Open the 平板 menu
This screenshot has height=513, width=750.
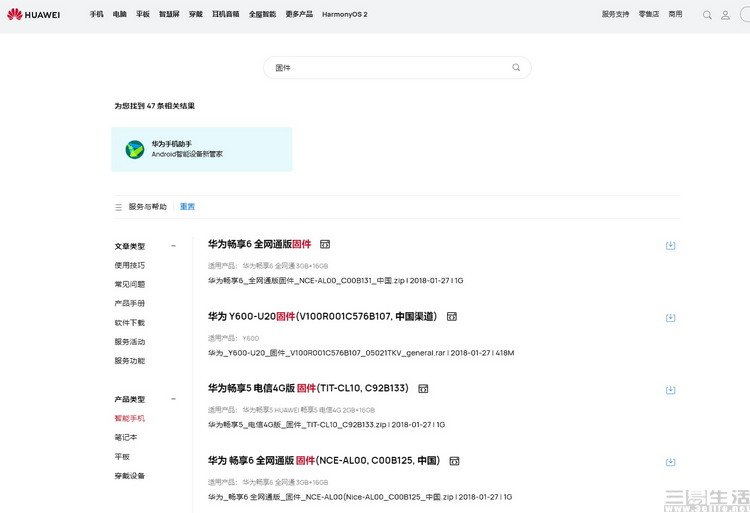[x=143, y=14]
